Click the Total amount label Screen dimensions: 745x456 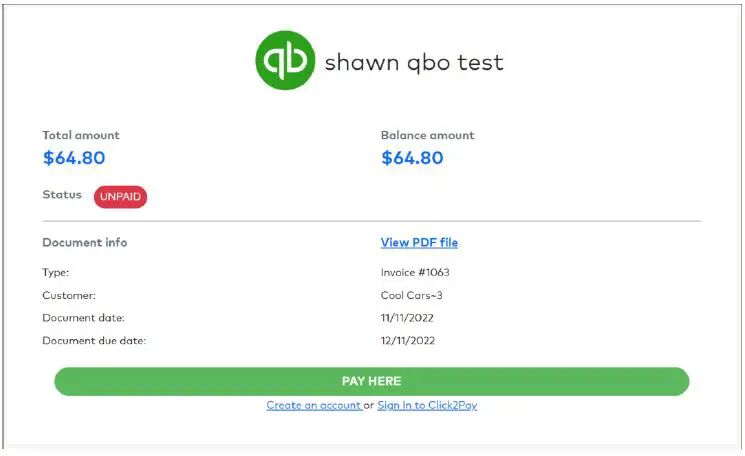pos(81,135)
